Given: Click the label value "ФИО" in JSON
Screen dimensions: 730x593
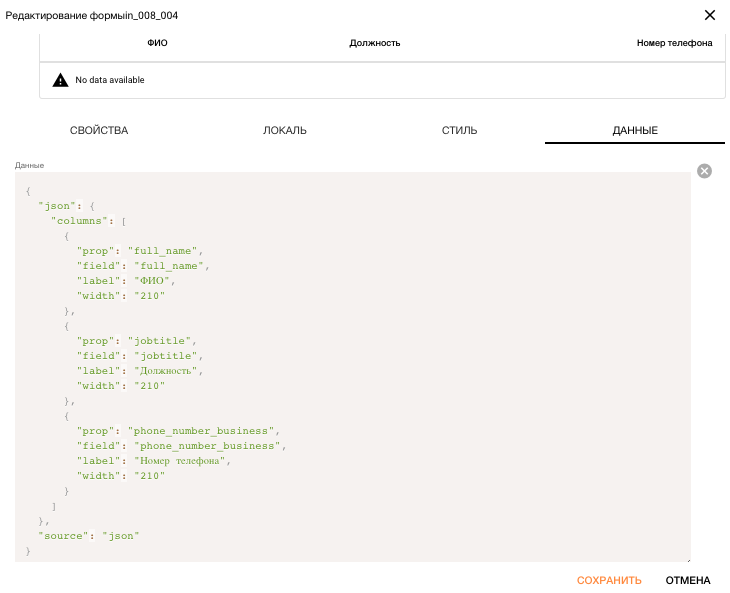Looking at the screenshot, I should (152, 281).
